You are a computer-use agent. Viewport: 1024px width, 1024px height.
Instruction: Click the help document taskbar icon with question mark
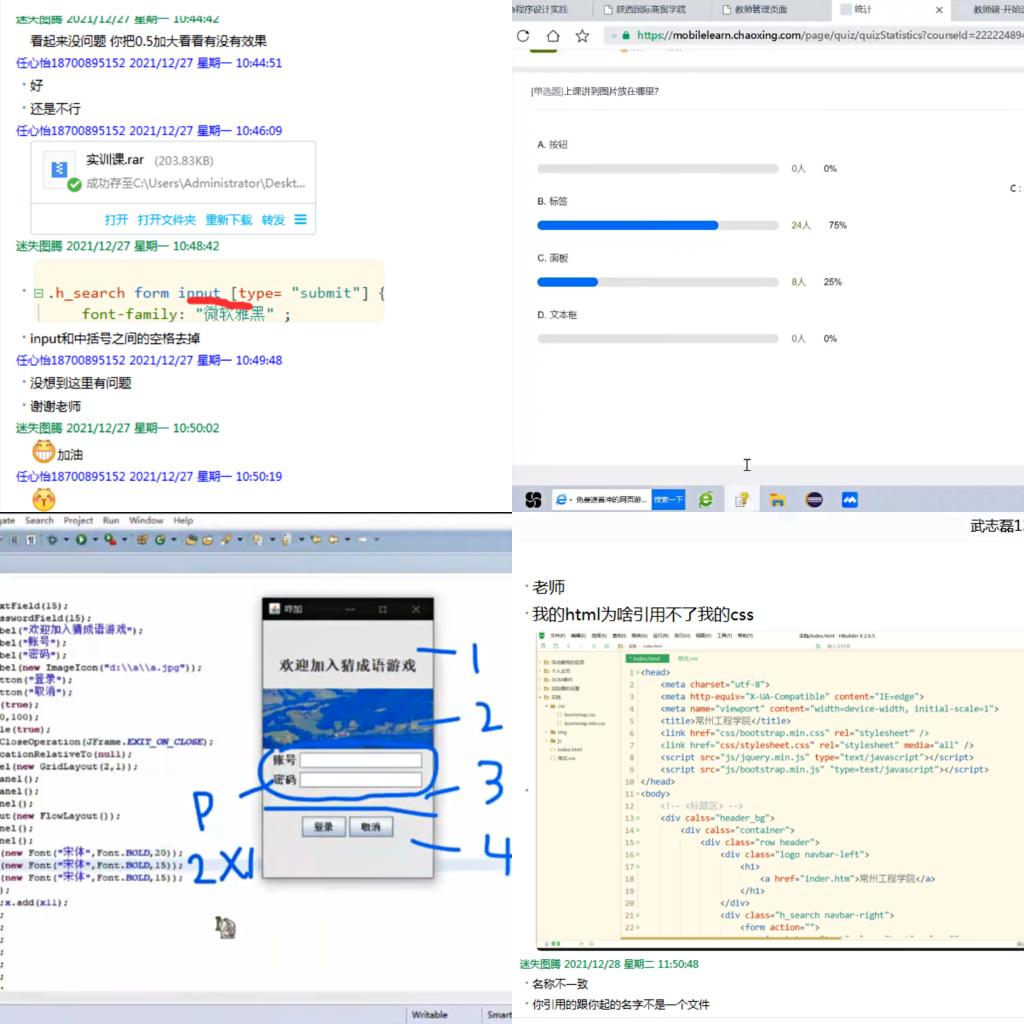[x=742, y=500]
